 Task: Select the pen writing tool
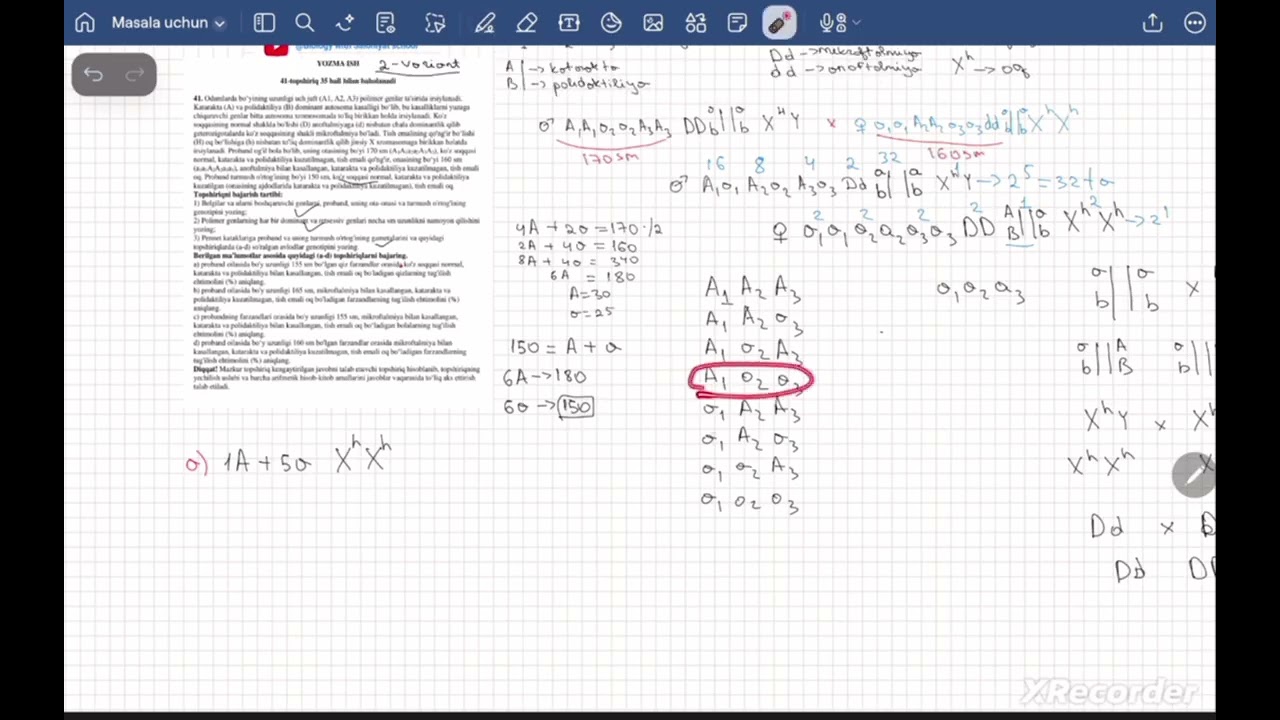tap(485, 22)
